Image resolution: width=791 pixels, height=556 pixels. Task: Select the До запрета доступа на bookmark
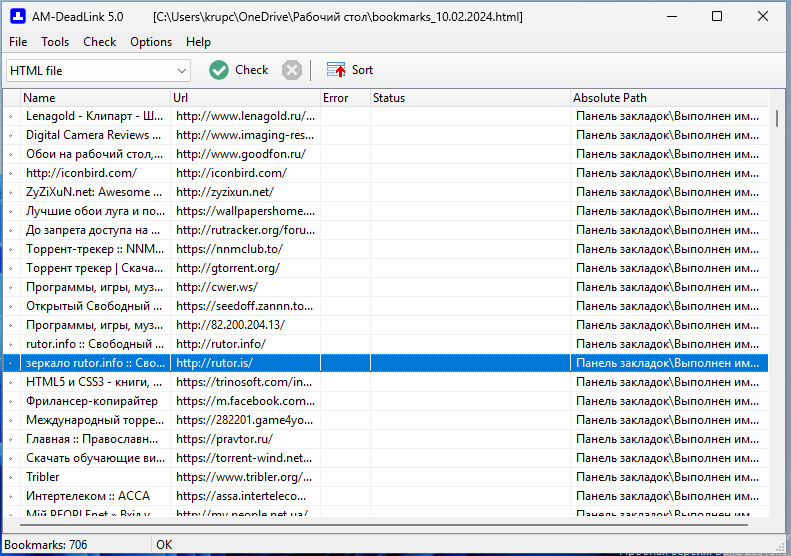(x=385, y=230)
